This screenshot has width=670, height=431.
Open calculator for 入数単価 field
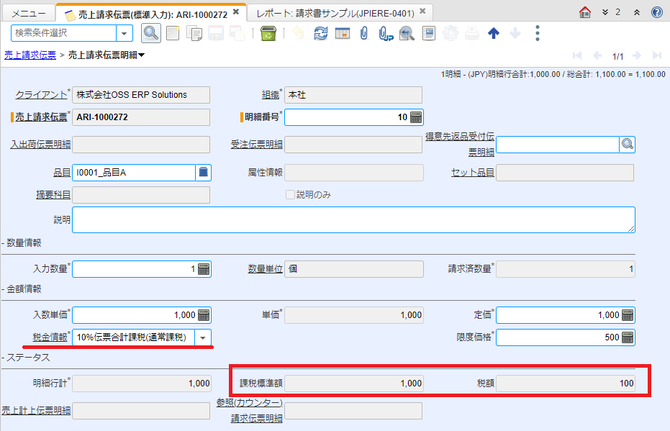(204, 315)
